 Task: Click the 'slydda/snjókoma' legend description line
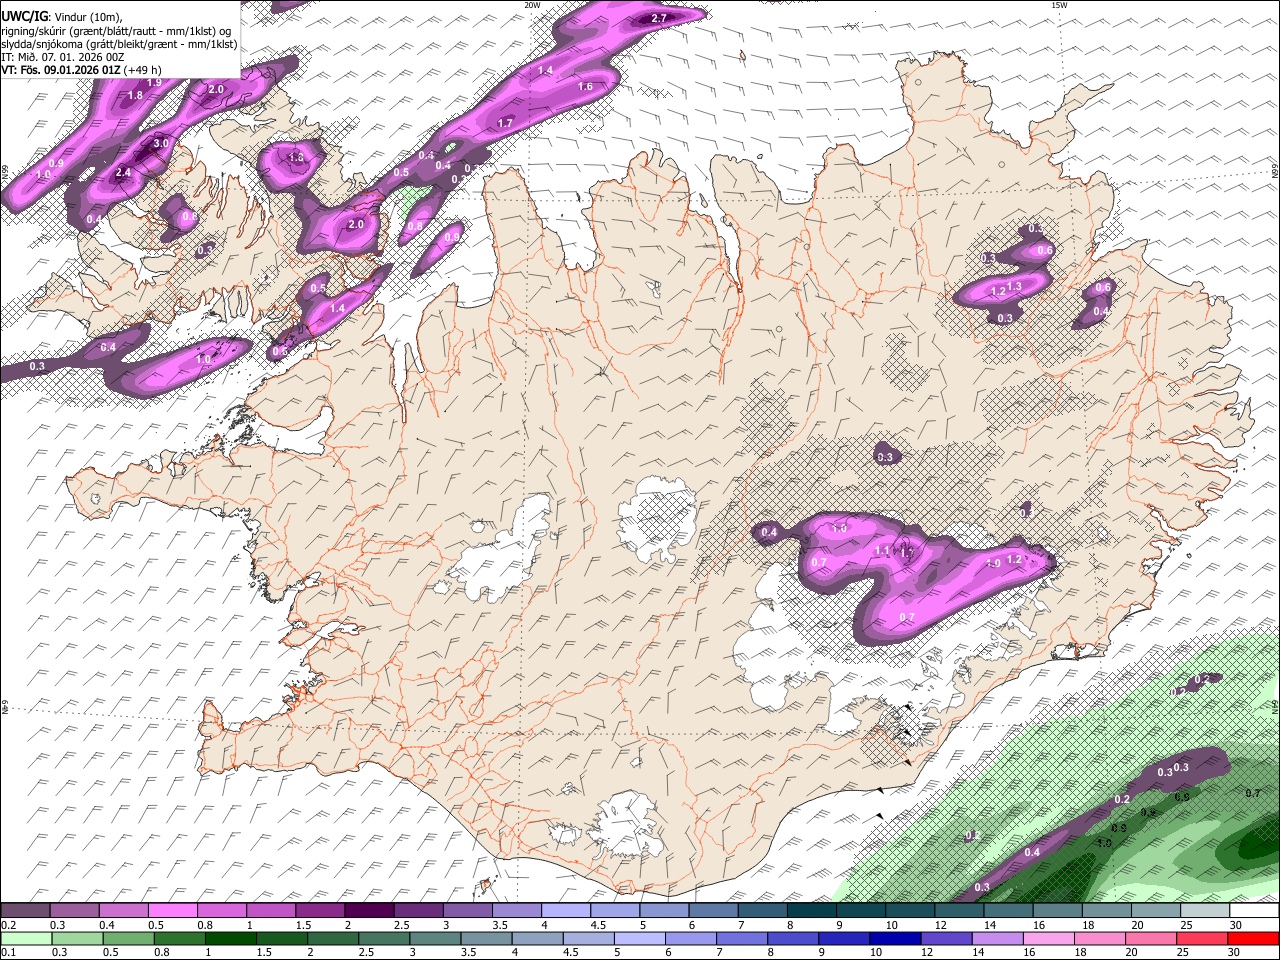pyautogui.click(x=119, y=44)
